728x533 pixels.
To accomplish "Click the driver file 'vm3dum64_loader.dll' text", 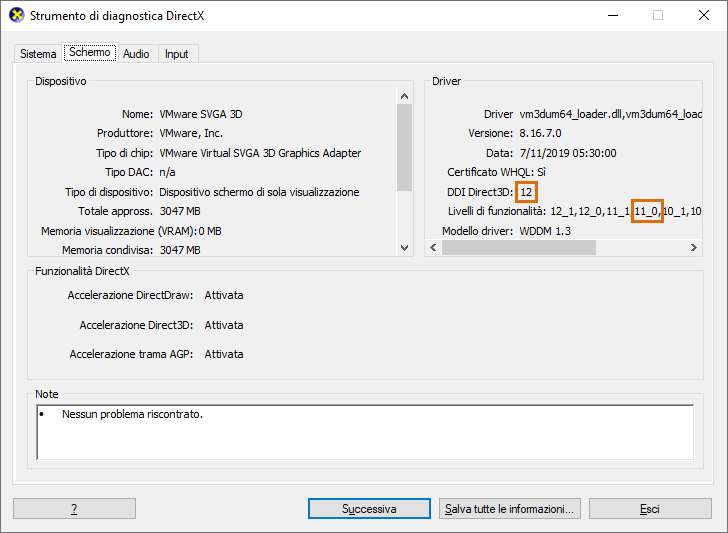I will (x=571, y=114).
